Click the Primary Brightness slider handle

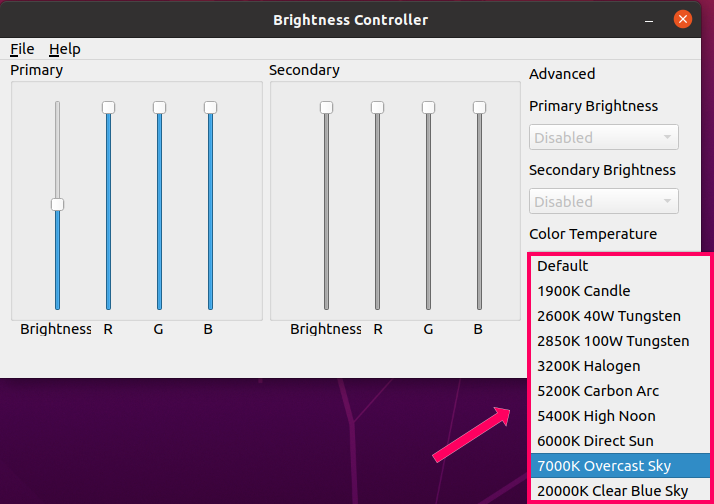coord(57,204)
